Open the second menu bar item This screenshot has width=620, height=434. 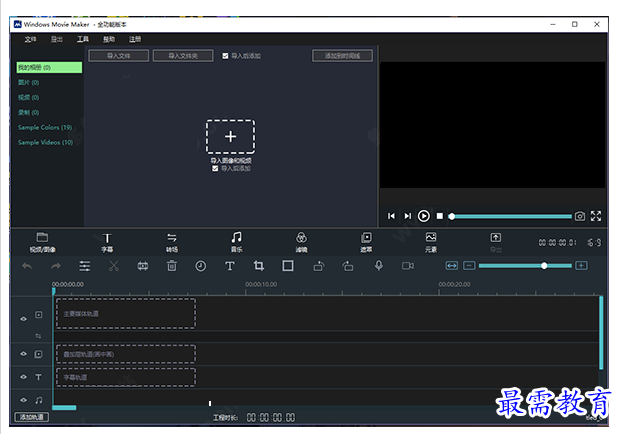pyautogui.click(x=57, y=39)
